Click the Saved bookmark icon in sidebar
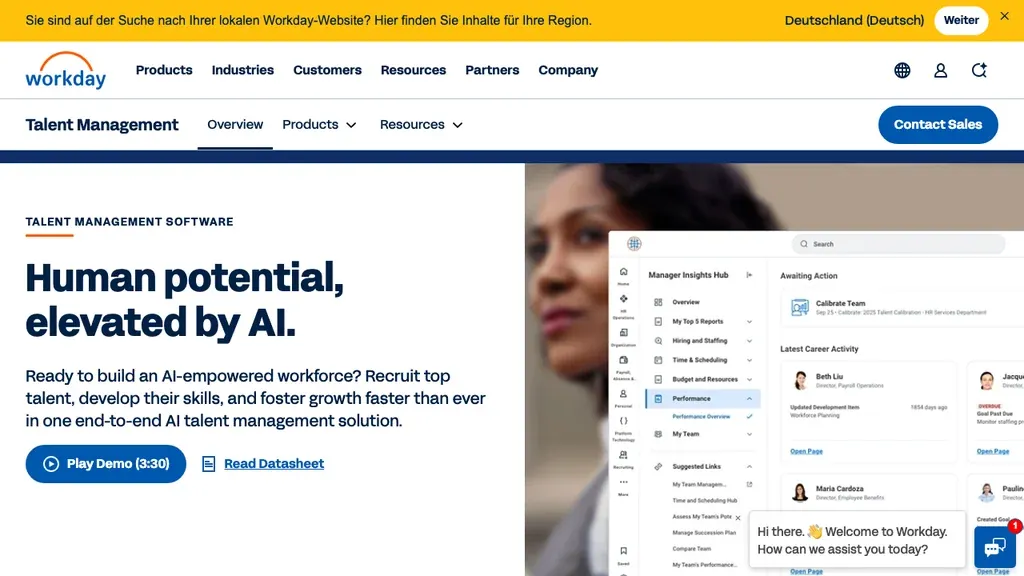The width and height of the screenshot is (1024, 576). [x=624, y=551]
